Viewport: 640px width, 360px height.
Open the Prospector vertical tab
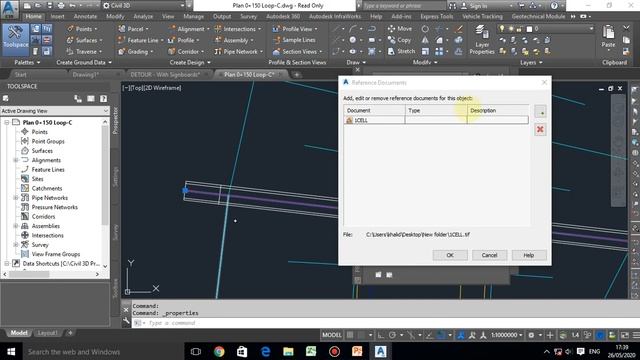click(116, 120)
